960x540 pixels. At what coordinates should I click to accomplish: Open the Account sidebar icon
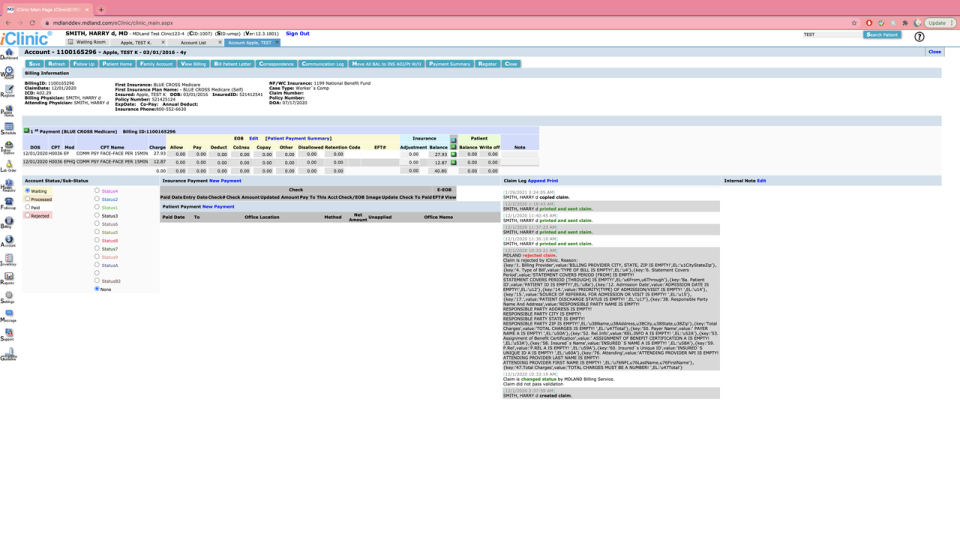[9, 241]
